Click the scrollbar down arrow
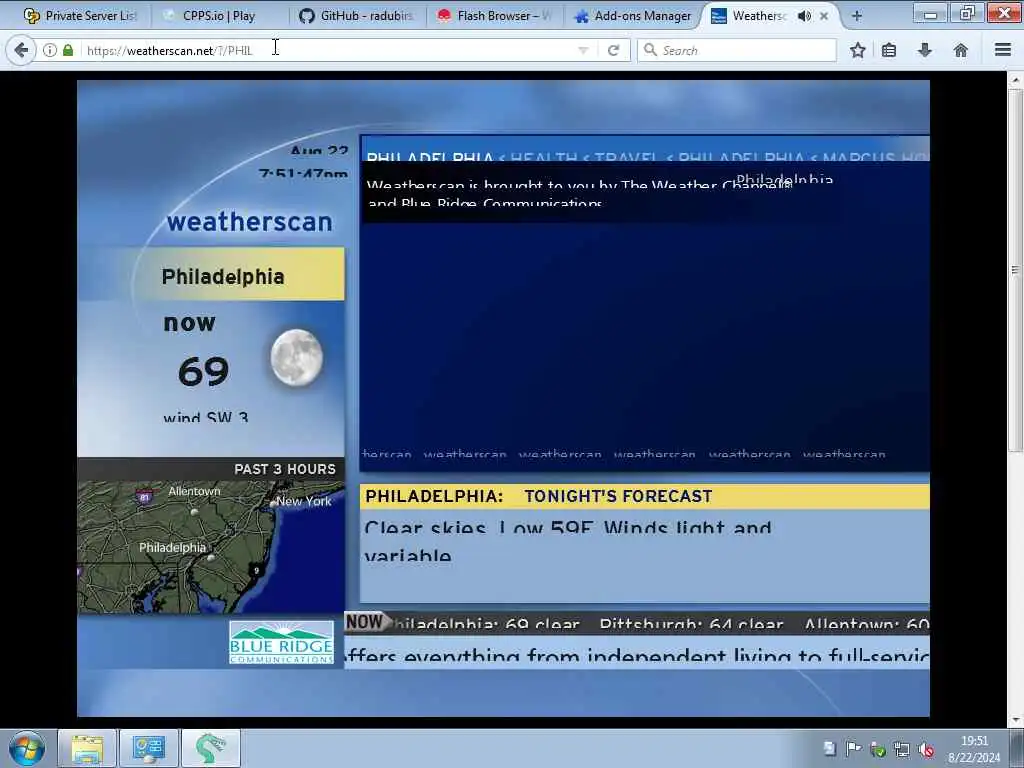Screen dimensions: 1024x768 (x=1014, y=720)
